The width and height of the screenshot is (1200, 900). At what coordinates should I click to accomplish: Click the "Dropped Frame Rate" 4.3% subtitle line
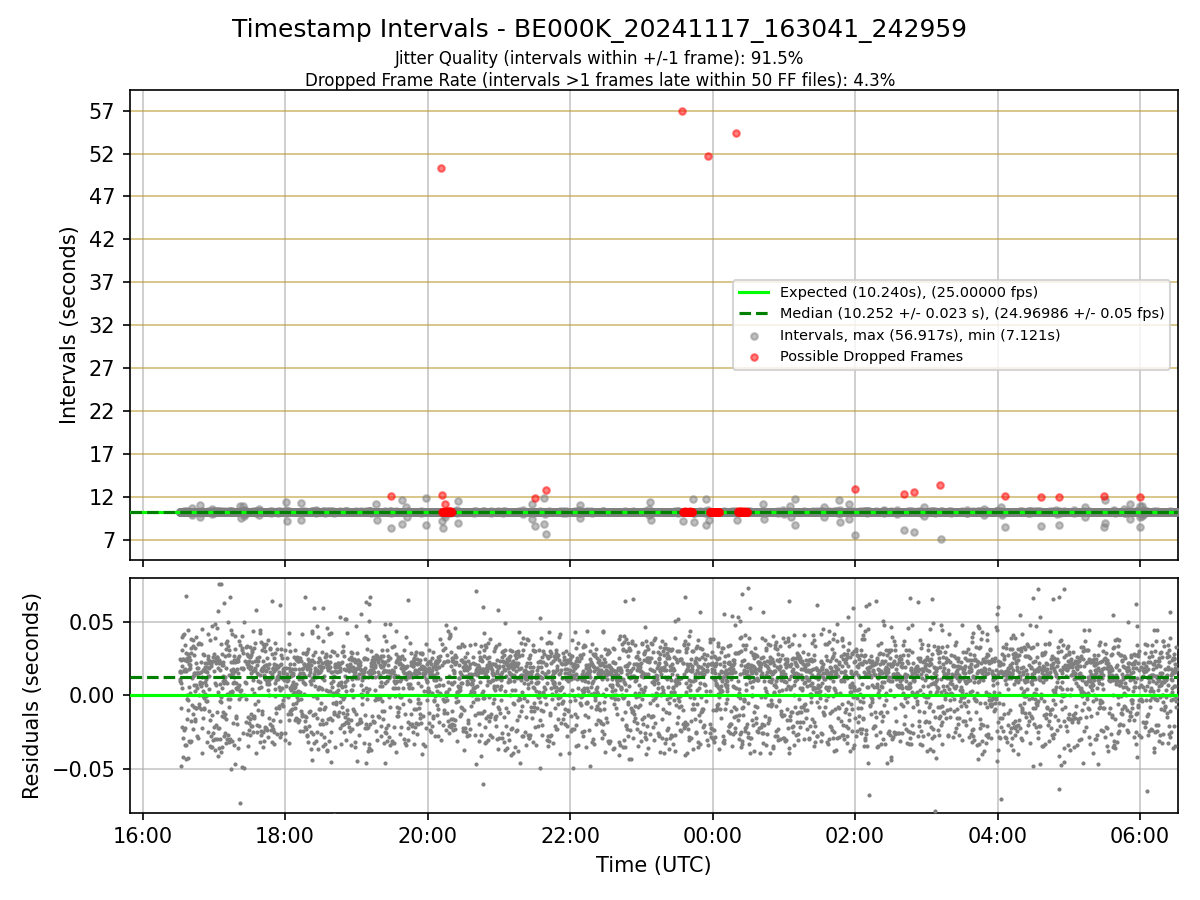tap(599, 80)
